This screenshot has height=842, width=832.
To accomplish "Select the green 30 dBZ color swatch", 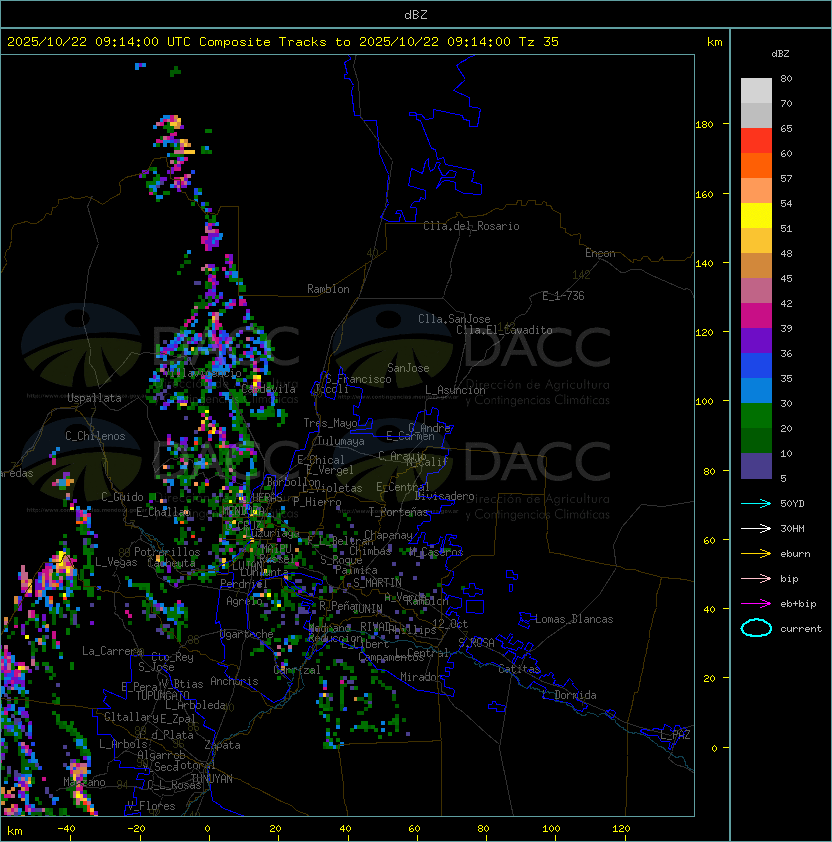I will pos(756,416).
